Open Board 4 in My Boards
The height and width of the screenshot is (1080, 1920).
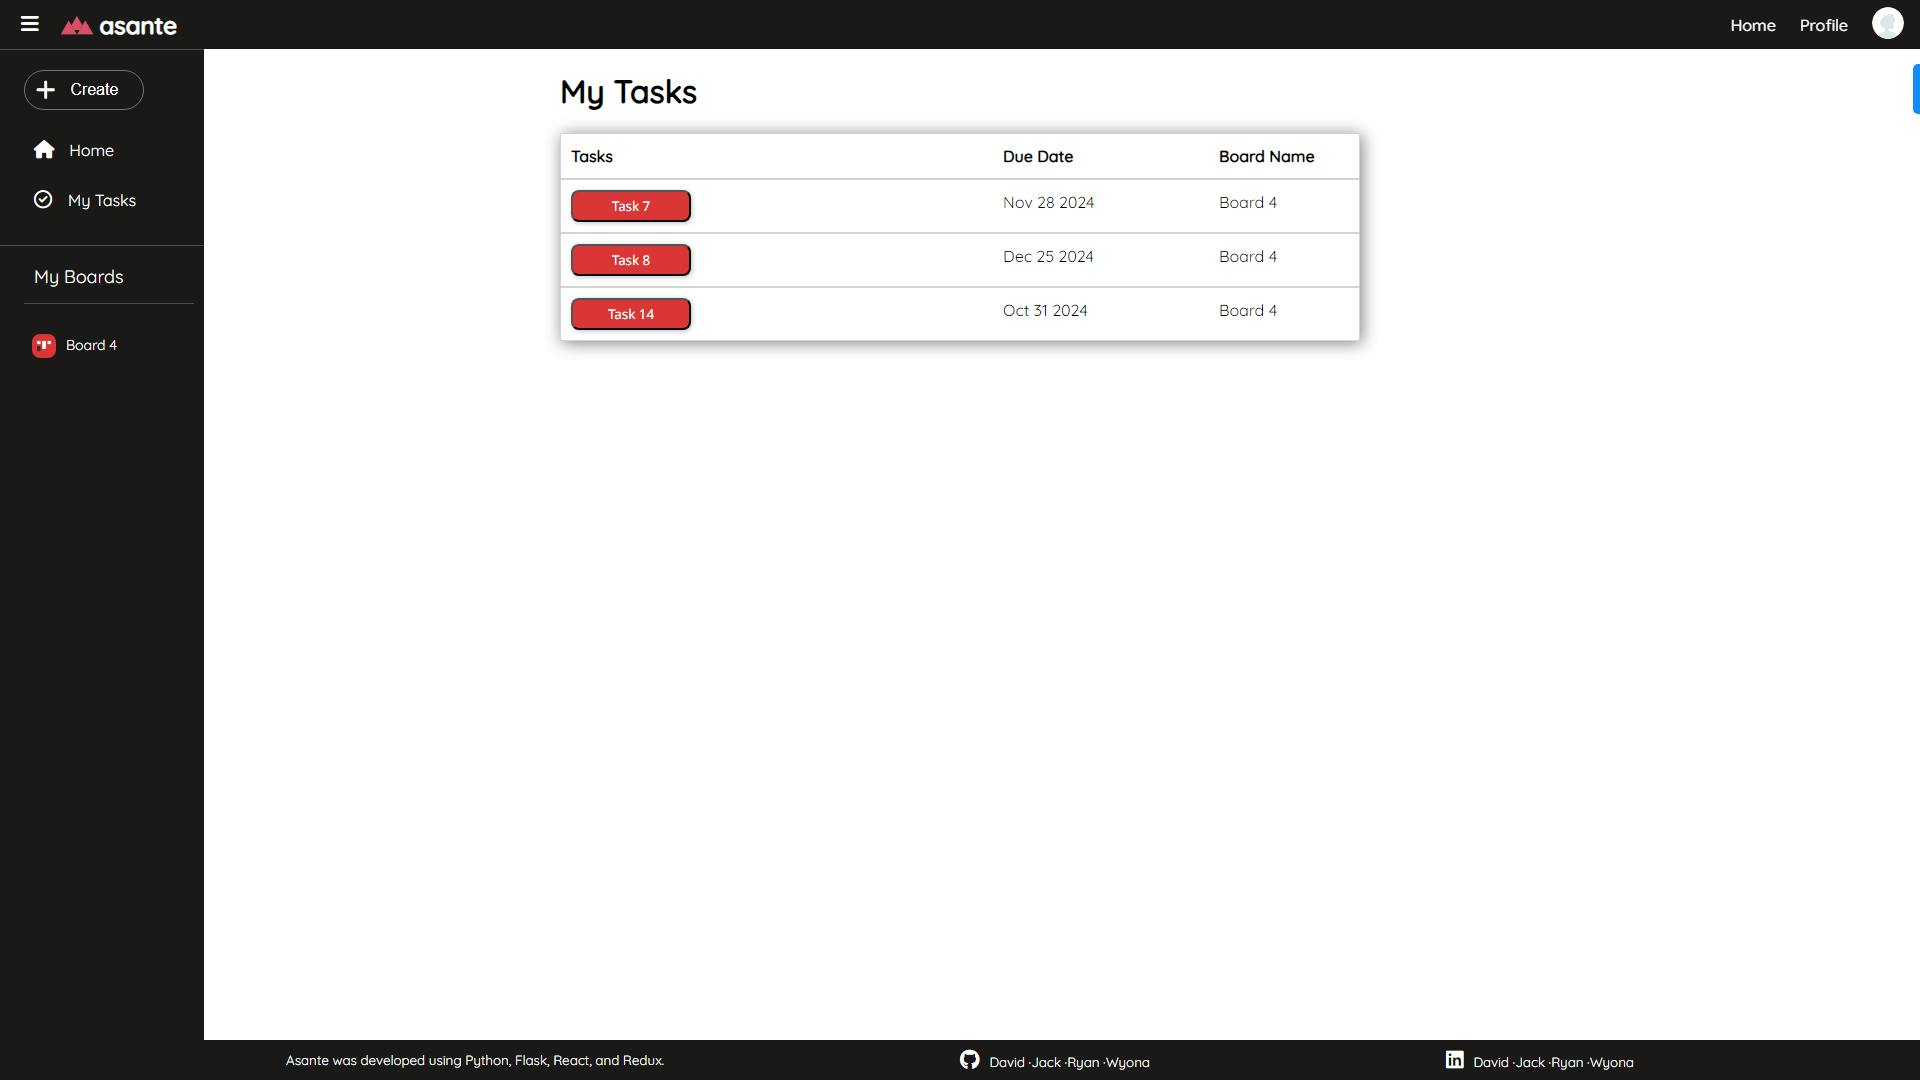[x=91, y=345]
